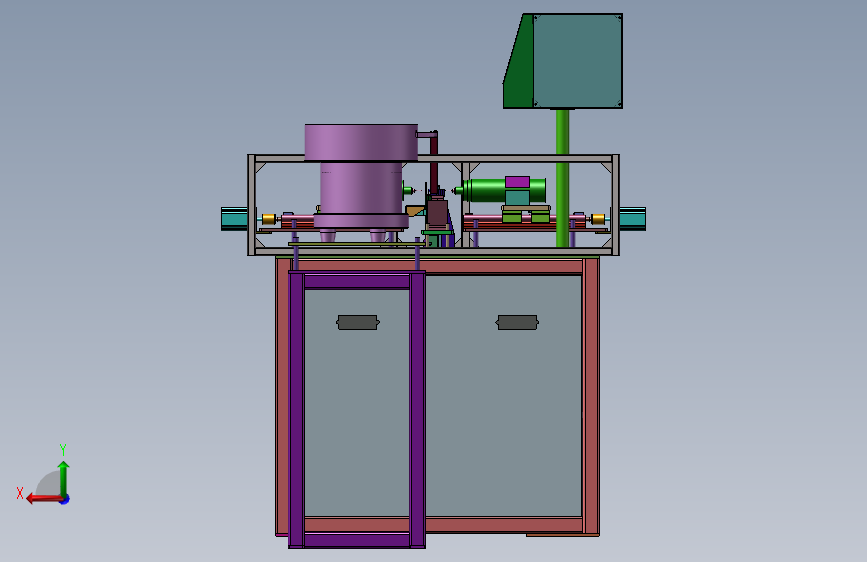Select the purple frame on the cabinet front
This screenshot has height=562, width=867.
coord(357,409)
